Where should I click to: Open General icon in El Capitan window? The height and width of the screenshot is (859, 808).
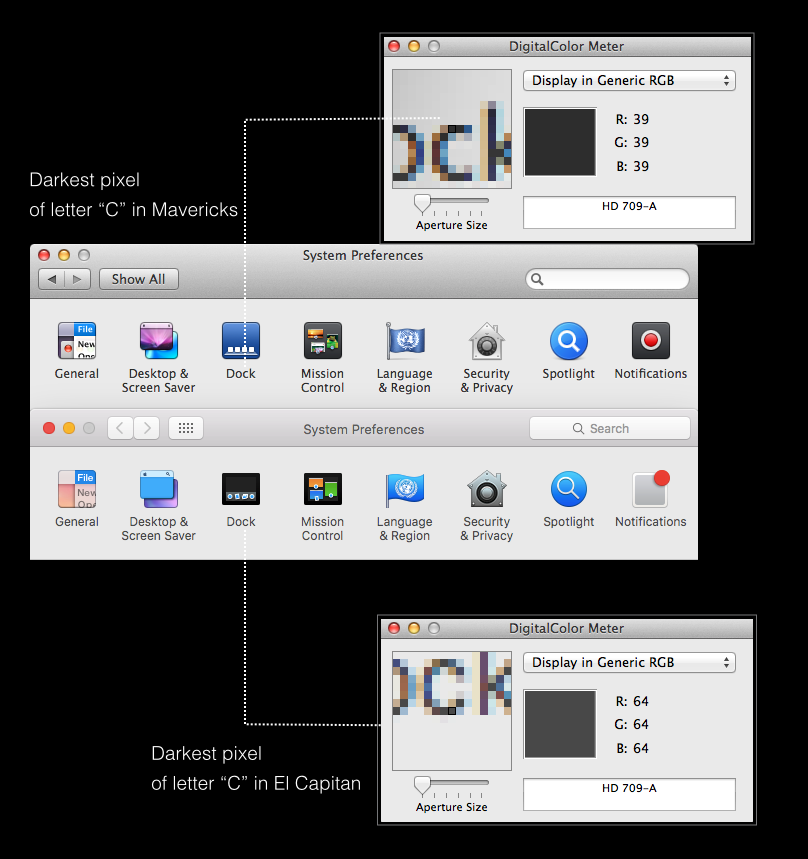77,489
